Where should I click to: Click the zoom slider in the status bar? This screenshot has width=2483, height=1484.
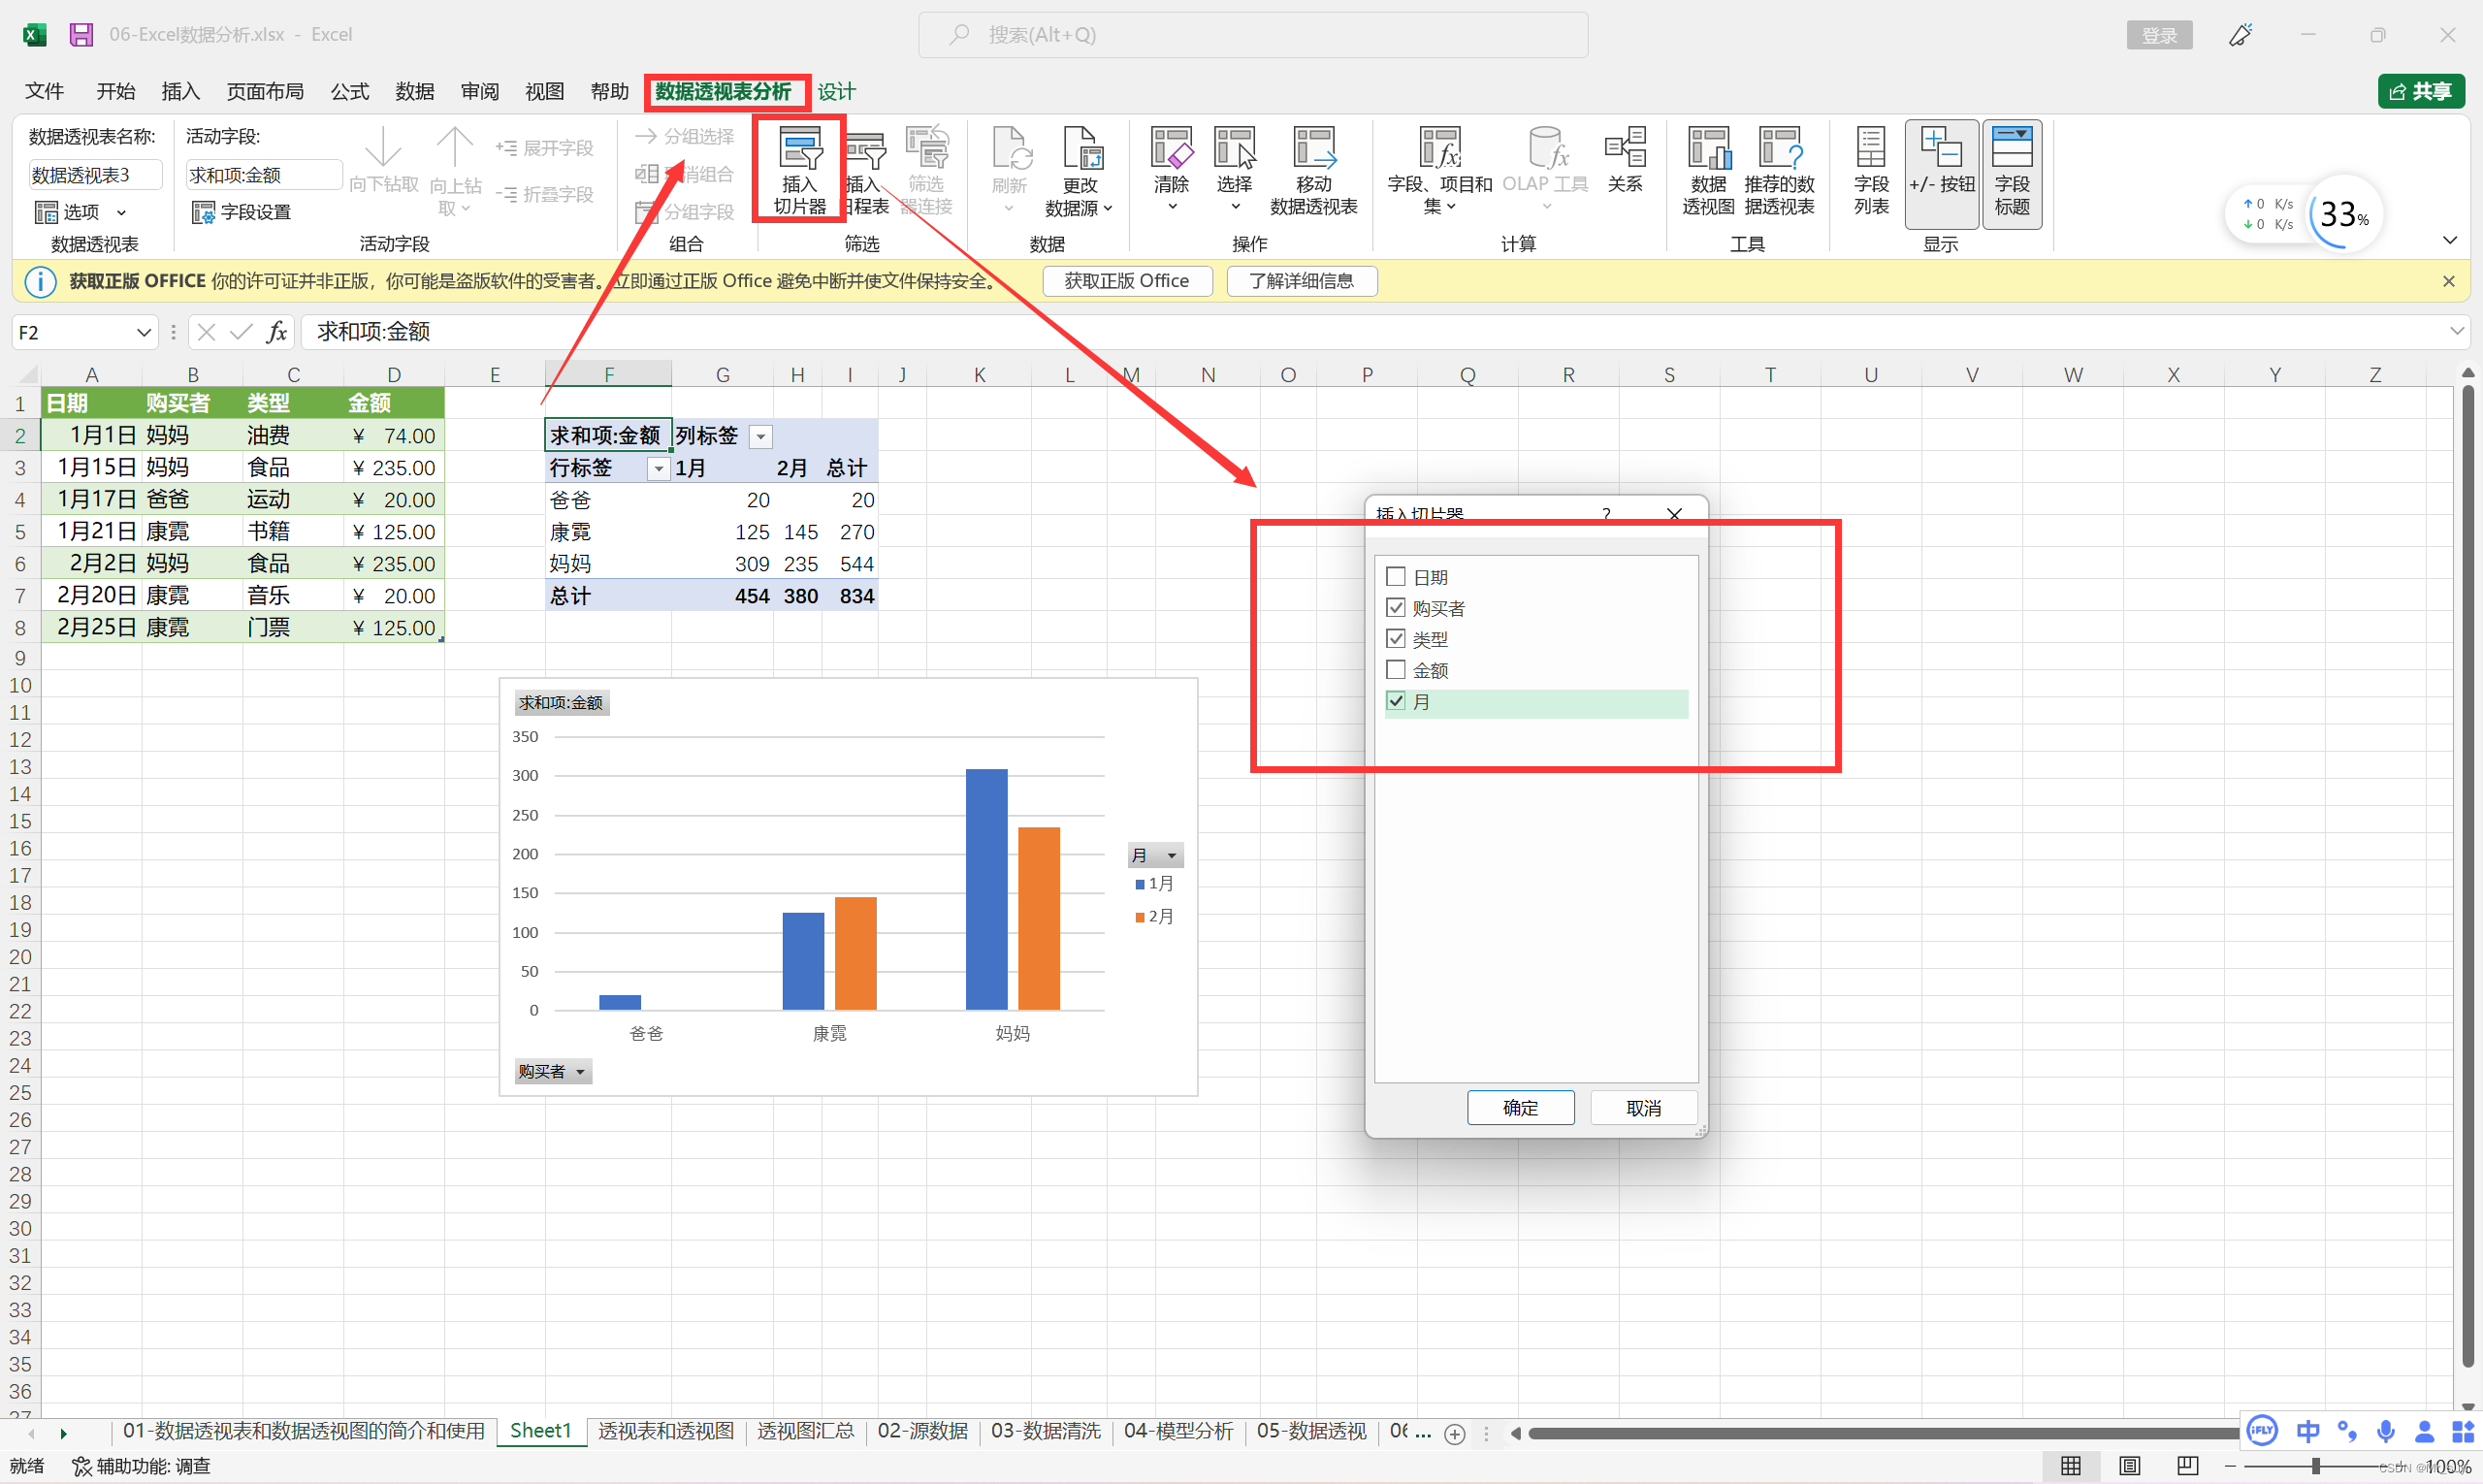click(2315, 1466)
